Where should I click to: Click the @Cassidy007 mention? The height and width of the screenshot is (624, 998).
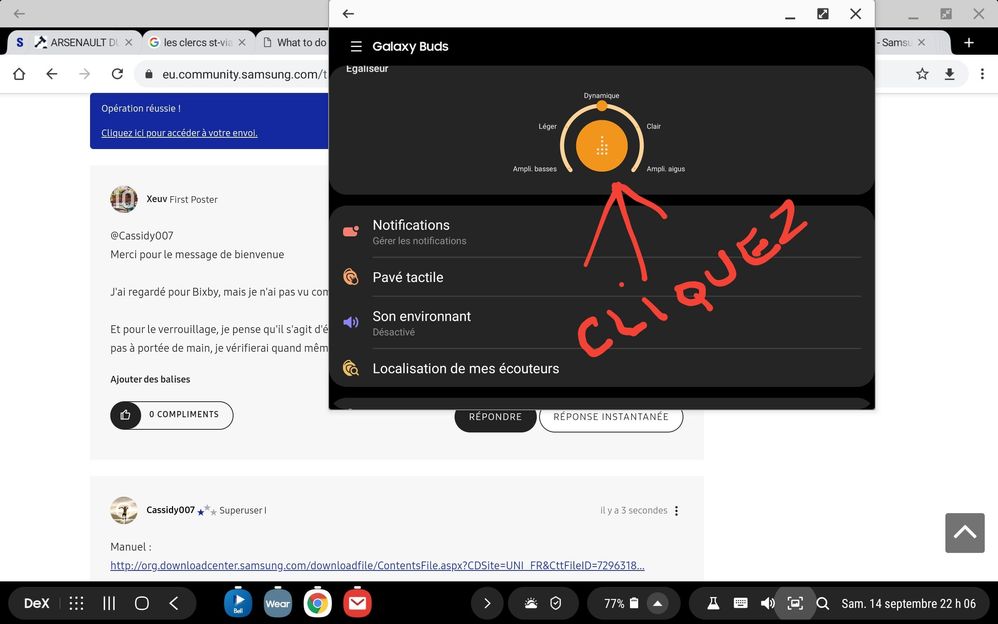coord(142,236)
